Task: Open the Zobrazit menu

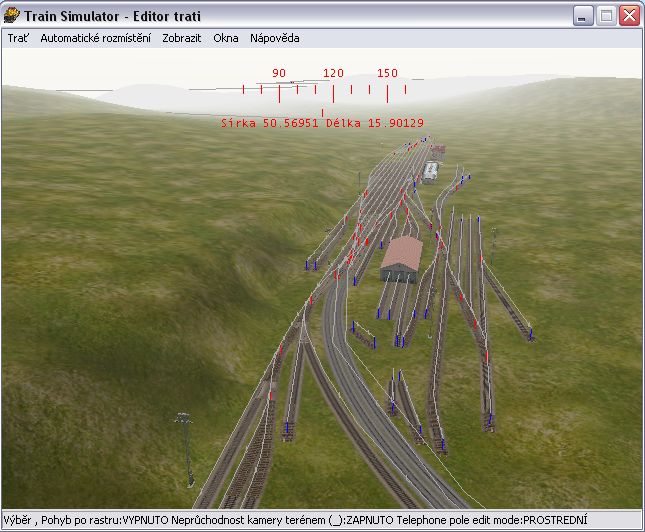Action: pos(181,38)
